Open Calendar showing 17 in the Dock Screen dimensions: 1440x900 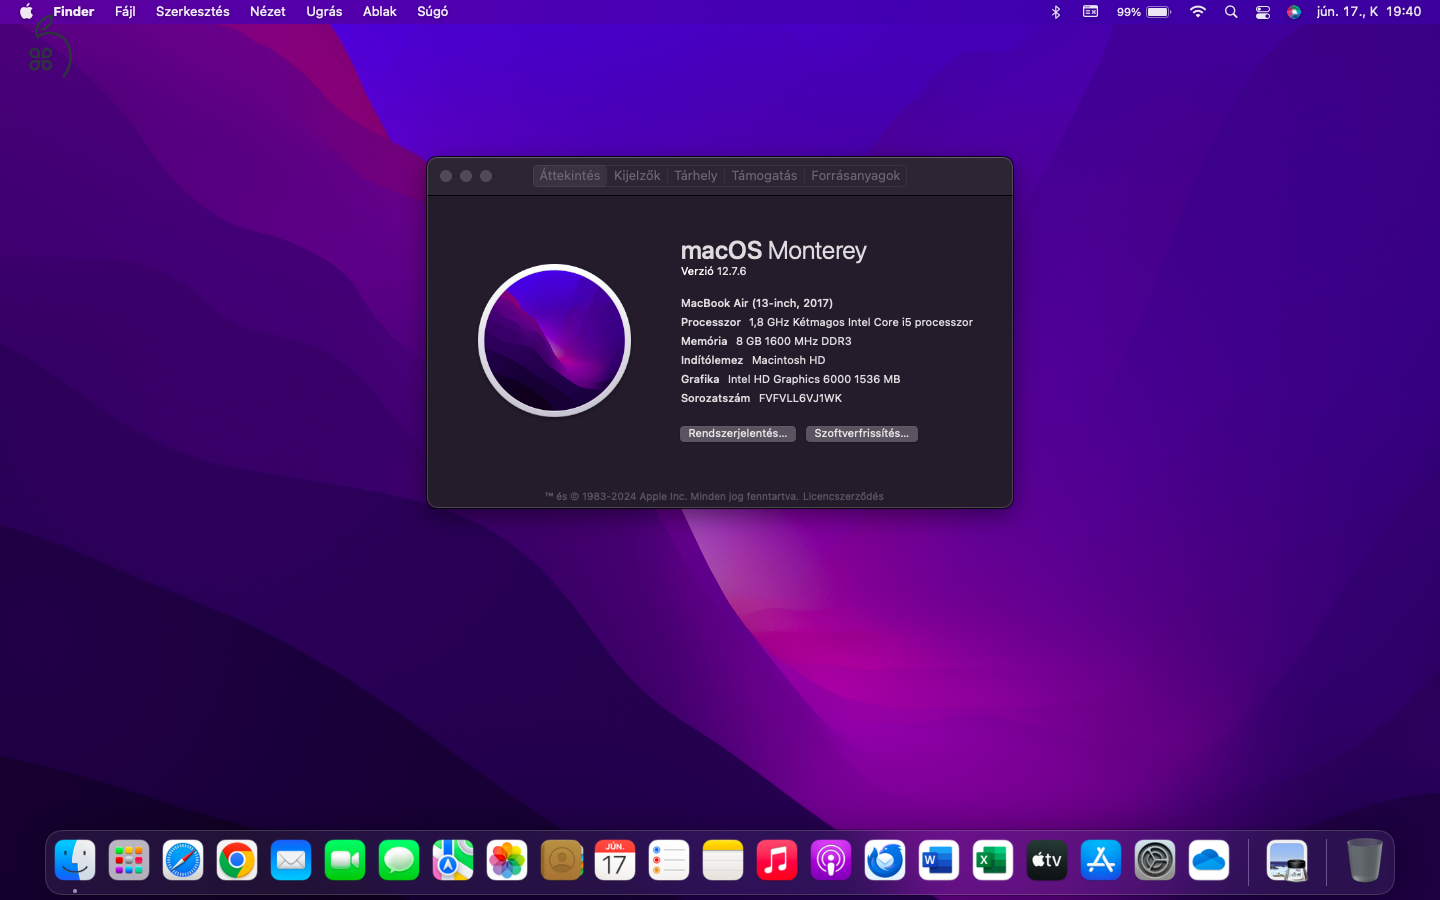click(x=615, y=860)
